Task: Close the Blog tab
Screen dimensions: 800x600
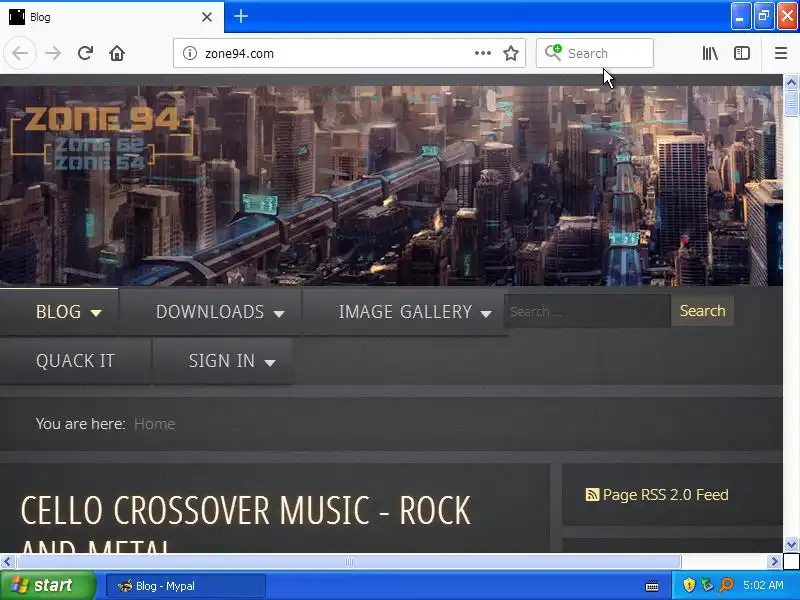Action: click(207, 17)
